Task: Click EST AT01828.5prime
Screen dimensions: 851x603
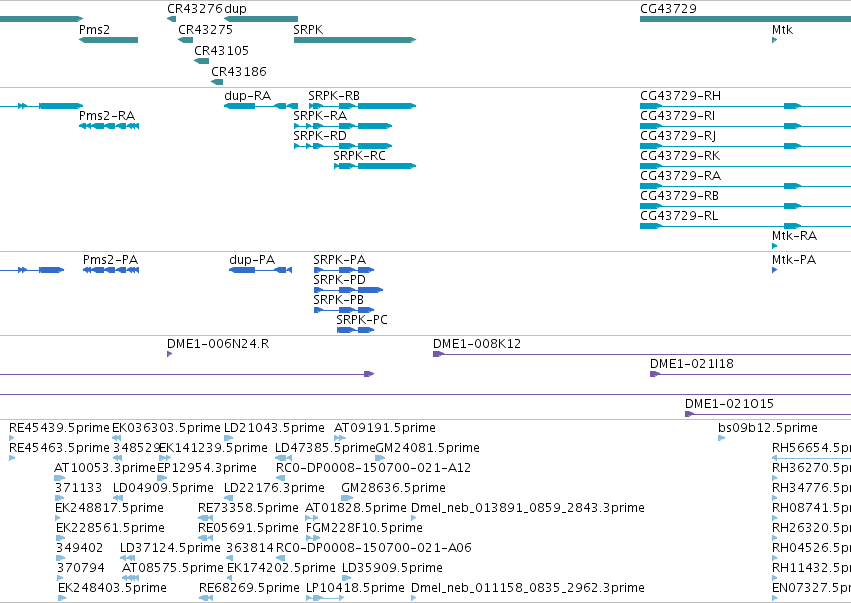Action: pyautogui.click(x=312, y=518)
